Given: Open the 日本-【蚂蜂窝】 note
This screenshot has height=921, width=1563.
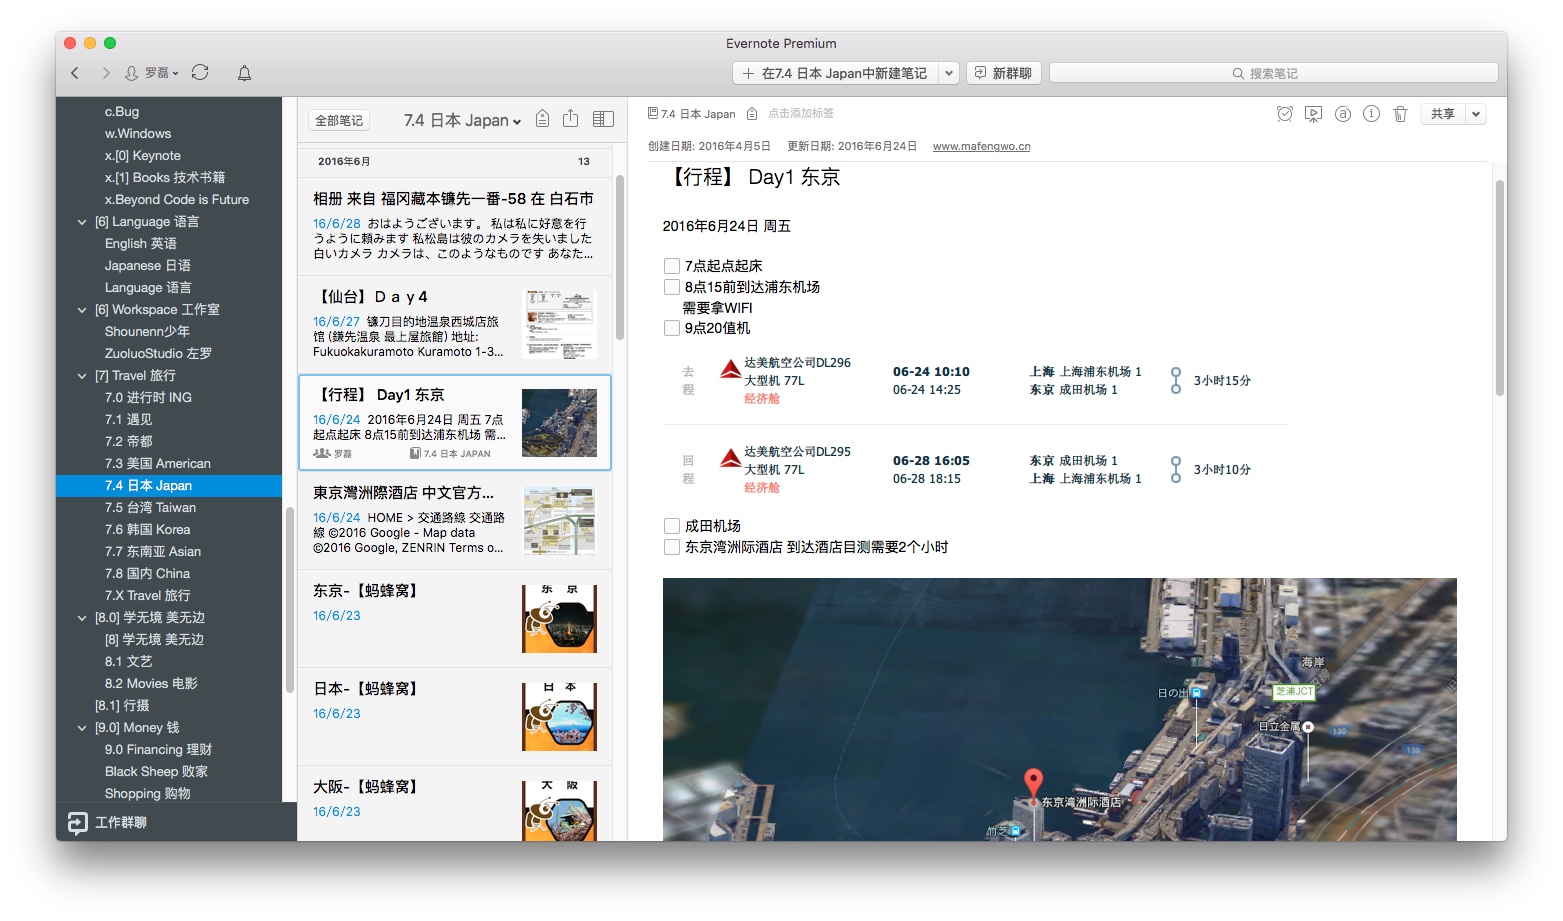Looking at the screenshot, I should click(x=455, y=716).
